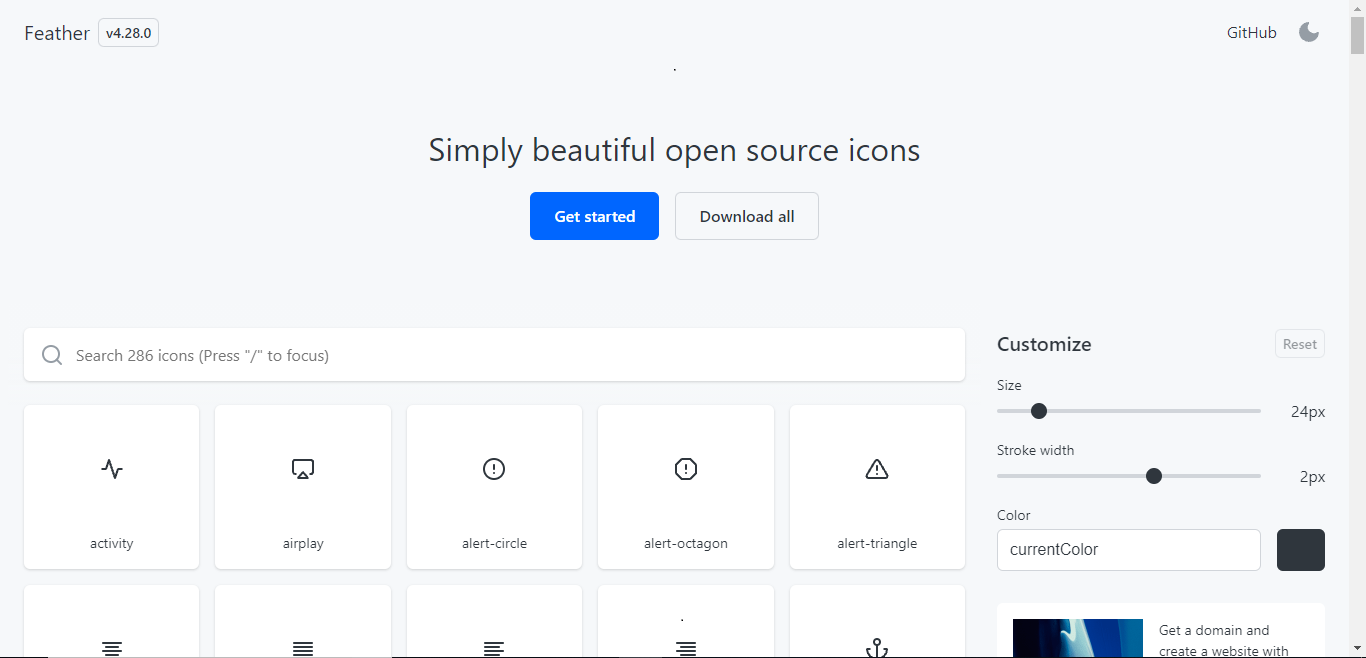
Task: Select the alert-circle icon
Action: coord(494,487)
